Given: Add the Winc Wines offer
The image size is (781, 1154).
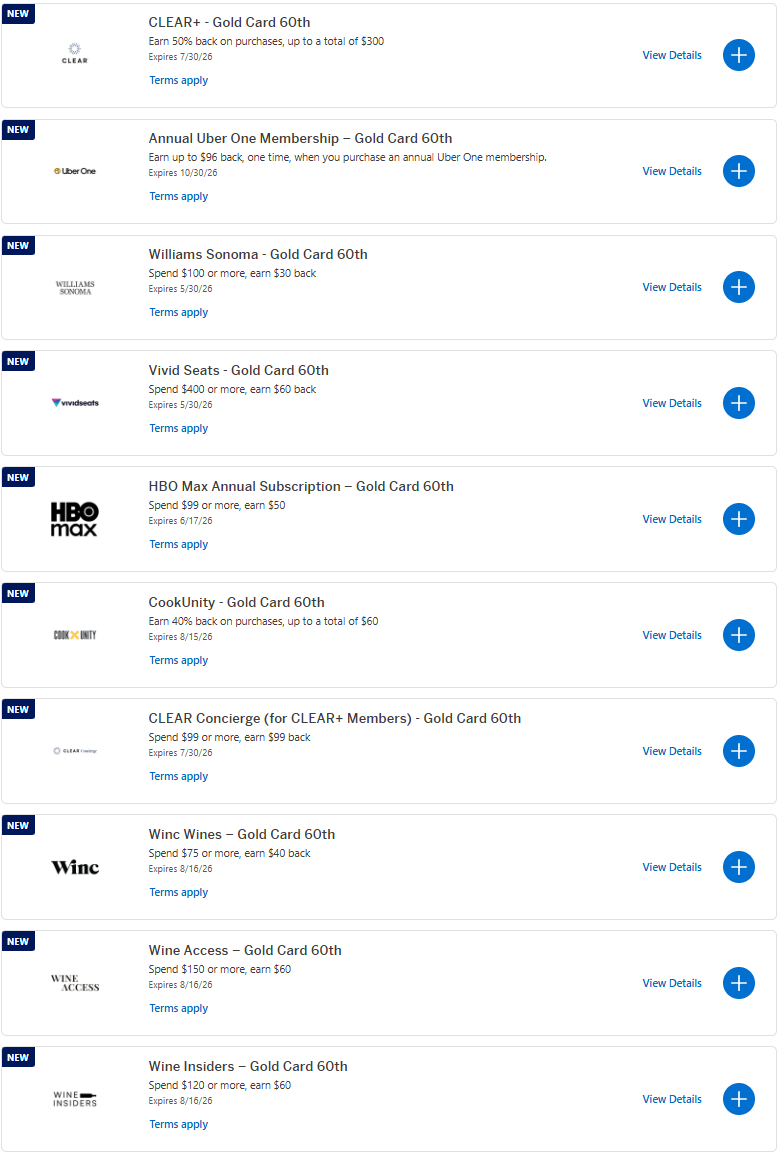Looking at the screenshot, I should pos(738,867).
